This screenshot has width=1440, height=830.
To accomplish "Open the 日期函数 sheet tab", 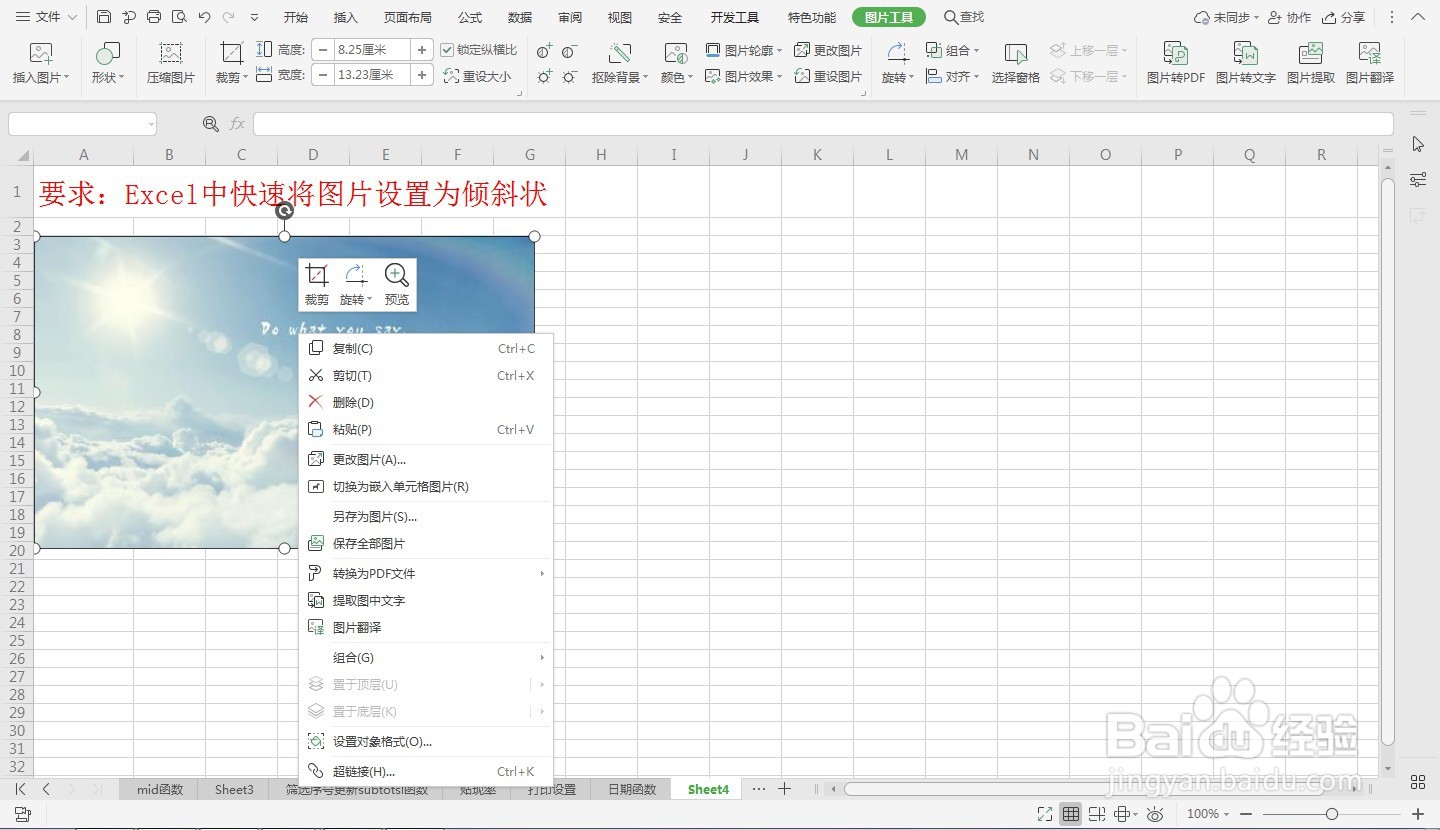I will tap(633, 789).
